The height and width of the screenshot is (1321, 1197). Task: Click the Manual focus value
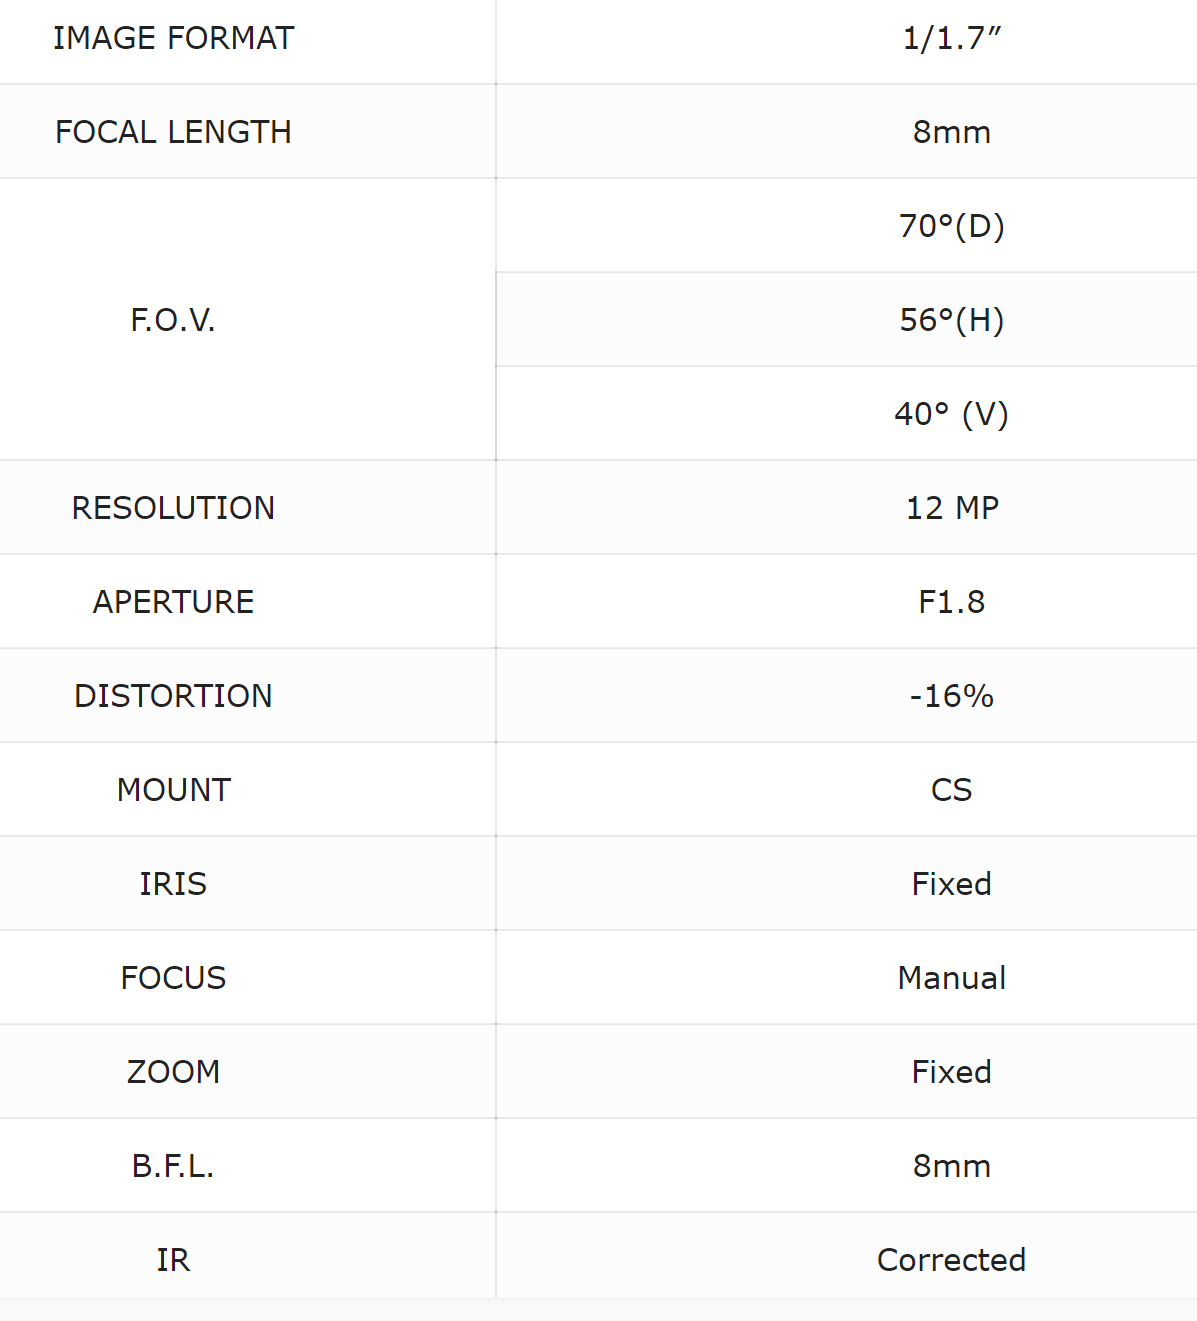951,978
